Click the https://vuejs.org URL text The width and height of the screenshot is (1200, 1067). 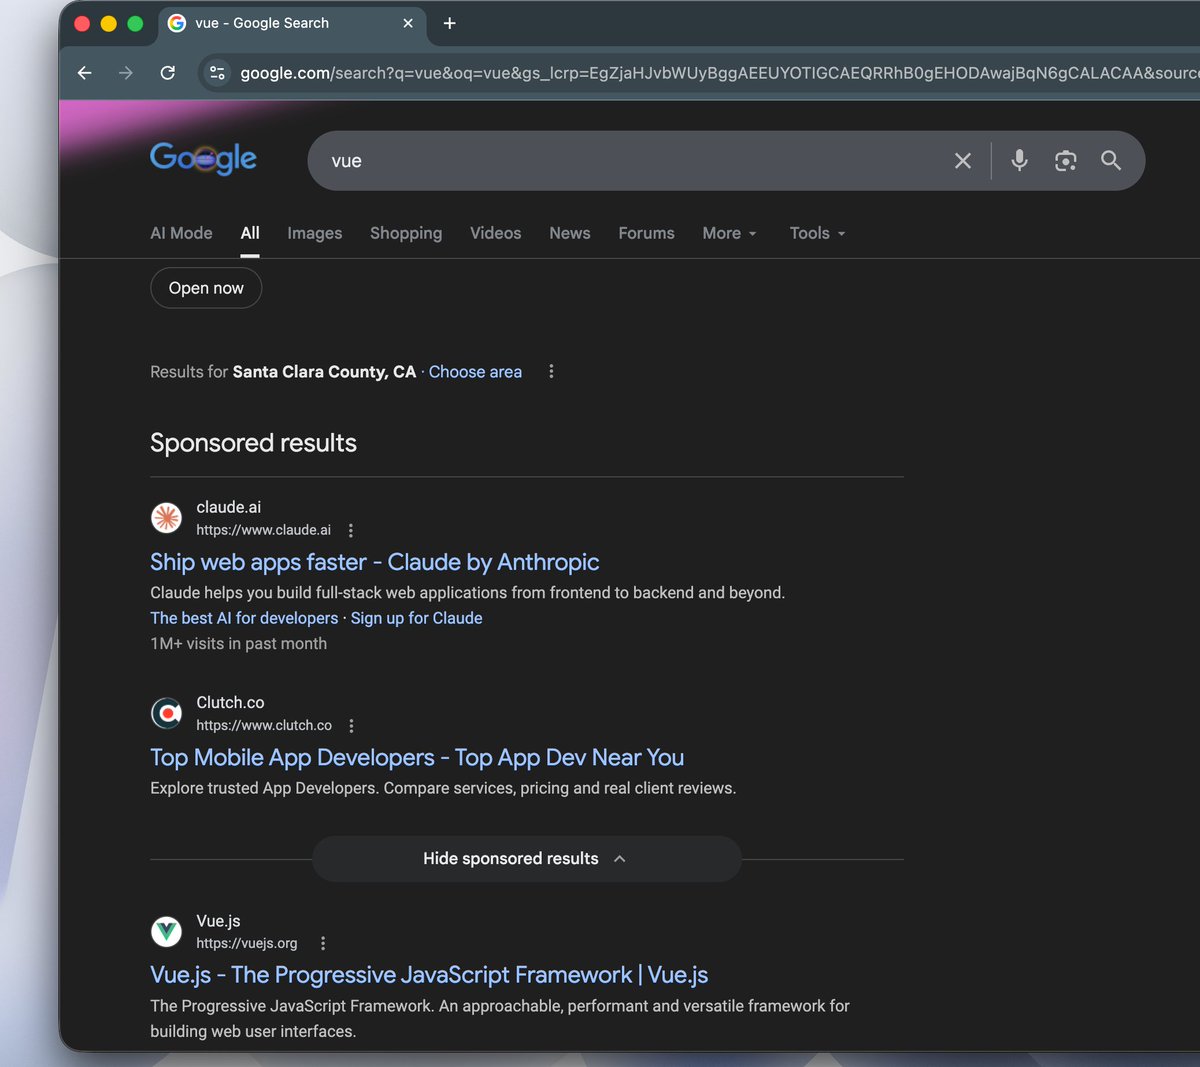pos(247,943)
